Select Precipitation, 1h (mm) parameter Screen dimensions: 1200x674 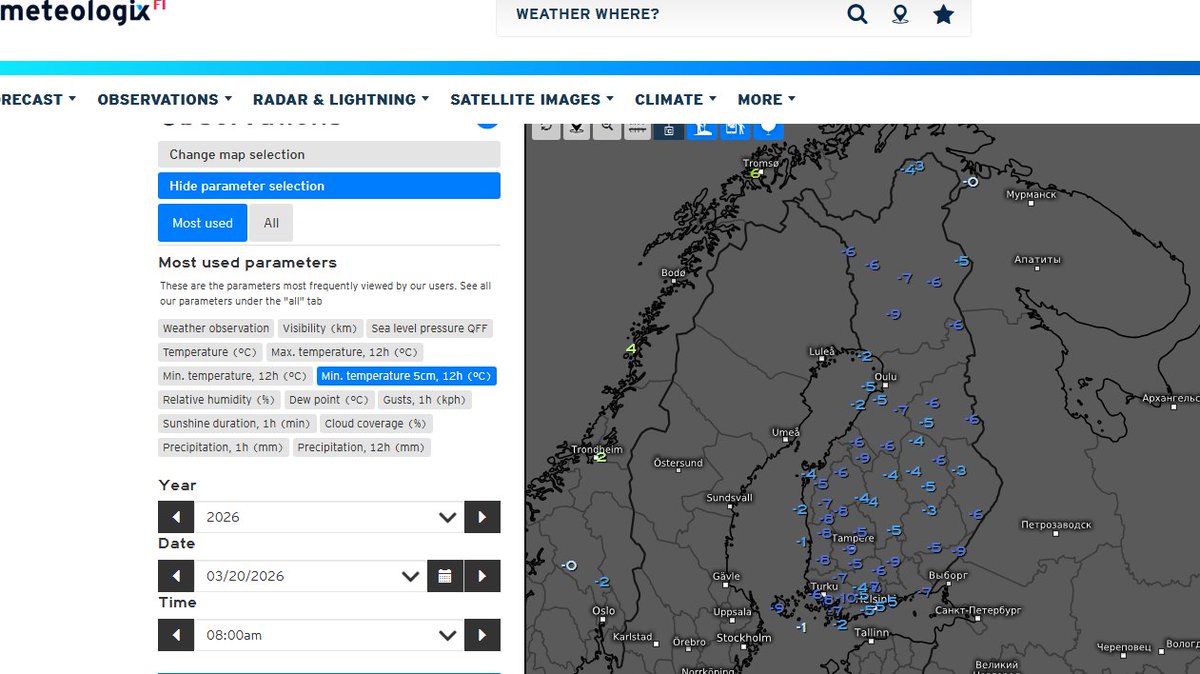[x=224, y=448]
